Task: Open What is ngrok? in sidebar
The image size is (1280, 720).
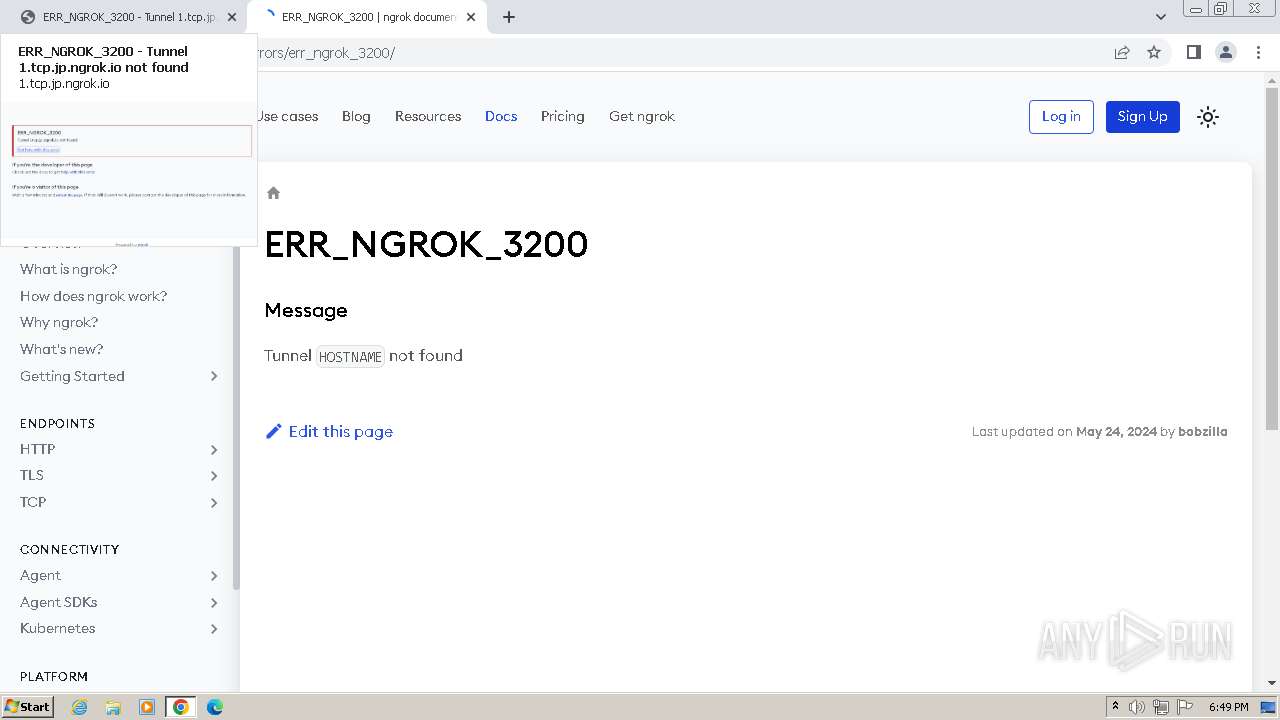Action: click(69, 269)
